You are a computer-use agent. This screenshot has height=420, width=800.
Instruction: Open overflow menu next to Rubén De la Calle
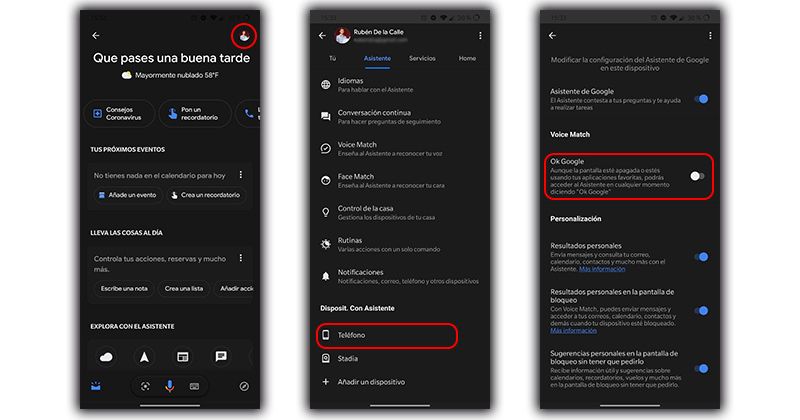(480, 35)
